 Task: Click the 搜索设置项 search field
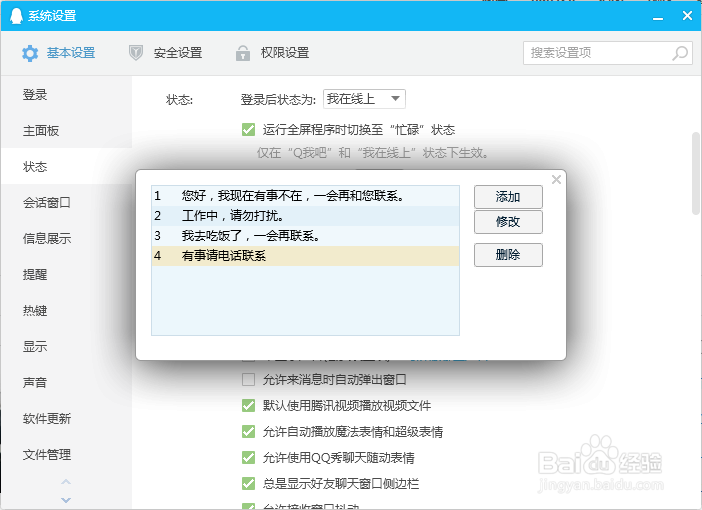(608, 53)
